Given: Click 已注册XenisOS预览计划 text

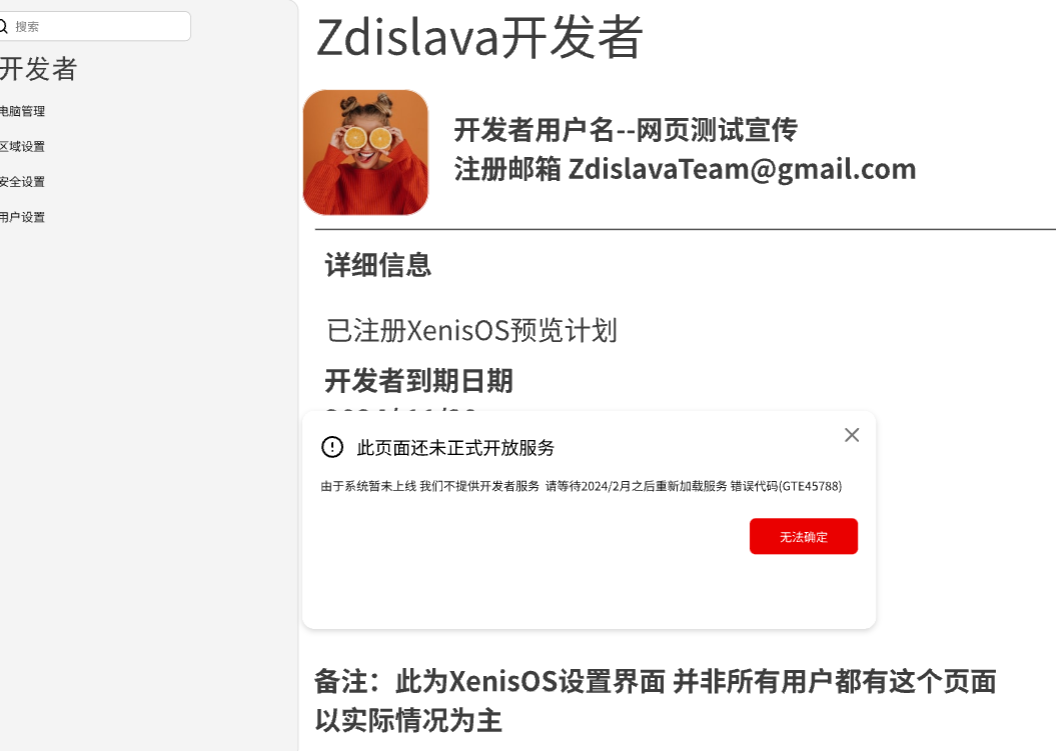Looking at the screenshot, I should click(471, 331).
